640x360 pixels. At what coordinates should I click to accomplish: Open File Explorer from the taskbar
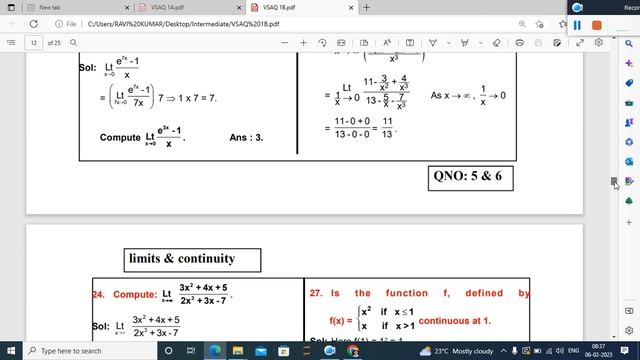(x=238, y=351)
